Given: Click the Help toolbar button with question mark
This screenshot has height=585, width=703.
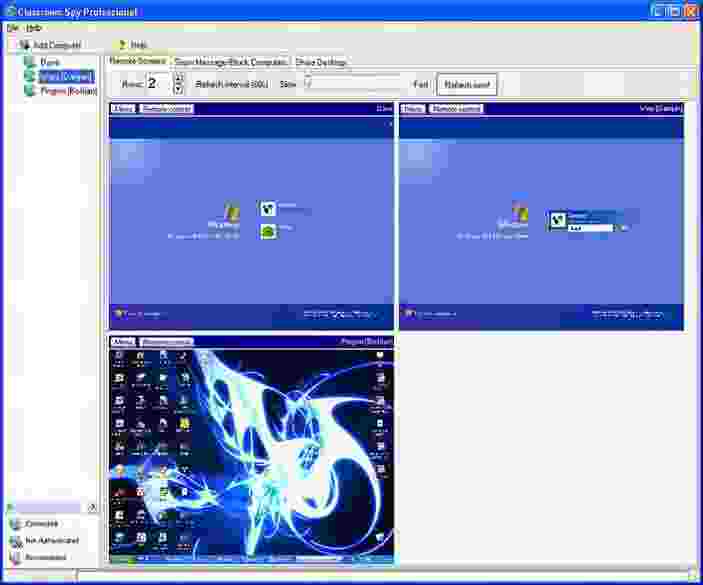Looking at the screenshot, I should click(133, 45).
